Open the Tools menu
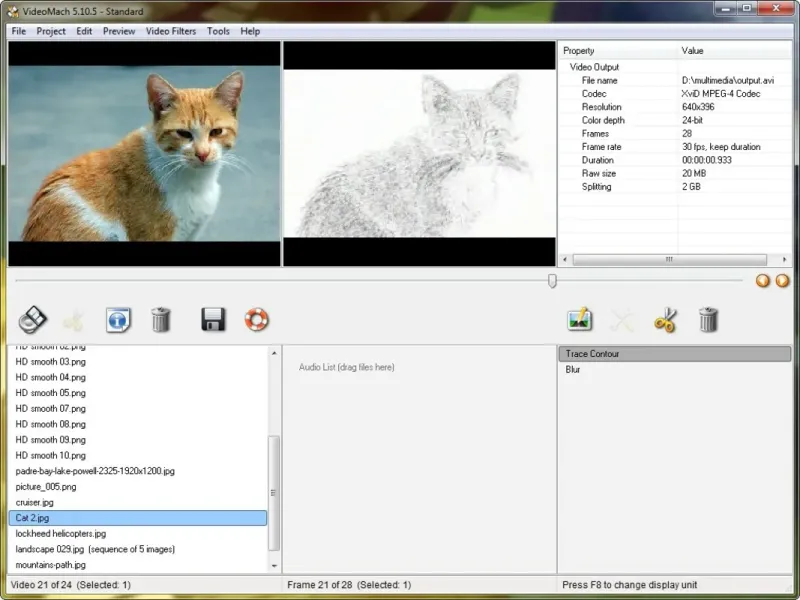 pyautogui.click(x=218, y=31)
